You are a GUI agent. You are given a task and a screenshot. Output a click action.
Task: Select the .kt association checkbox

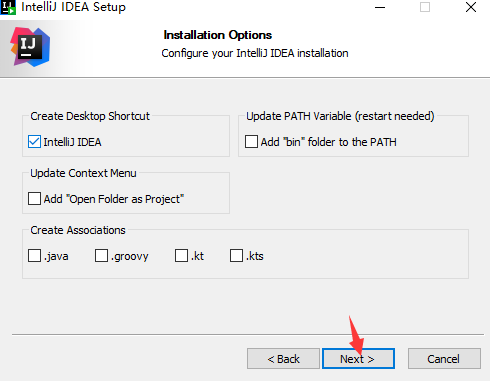(181, 256)
